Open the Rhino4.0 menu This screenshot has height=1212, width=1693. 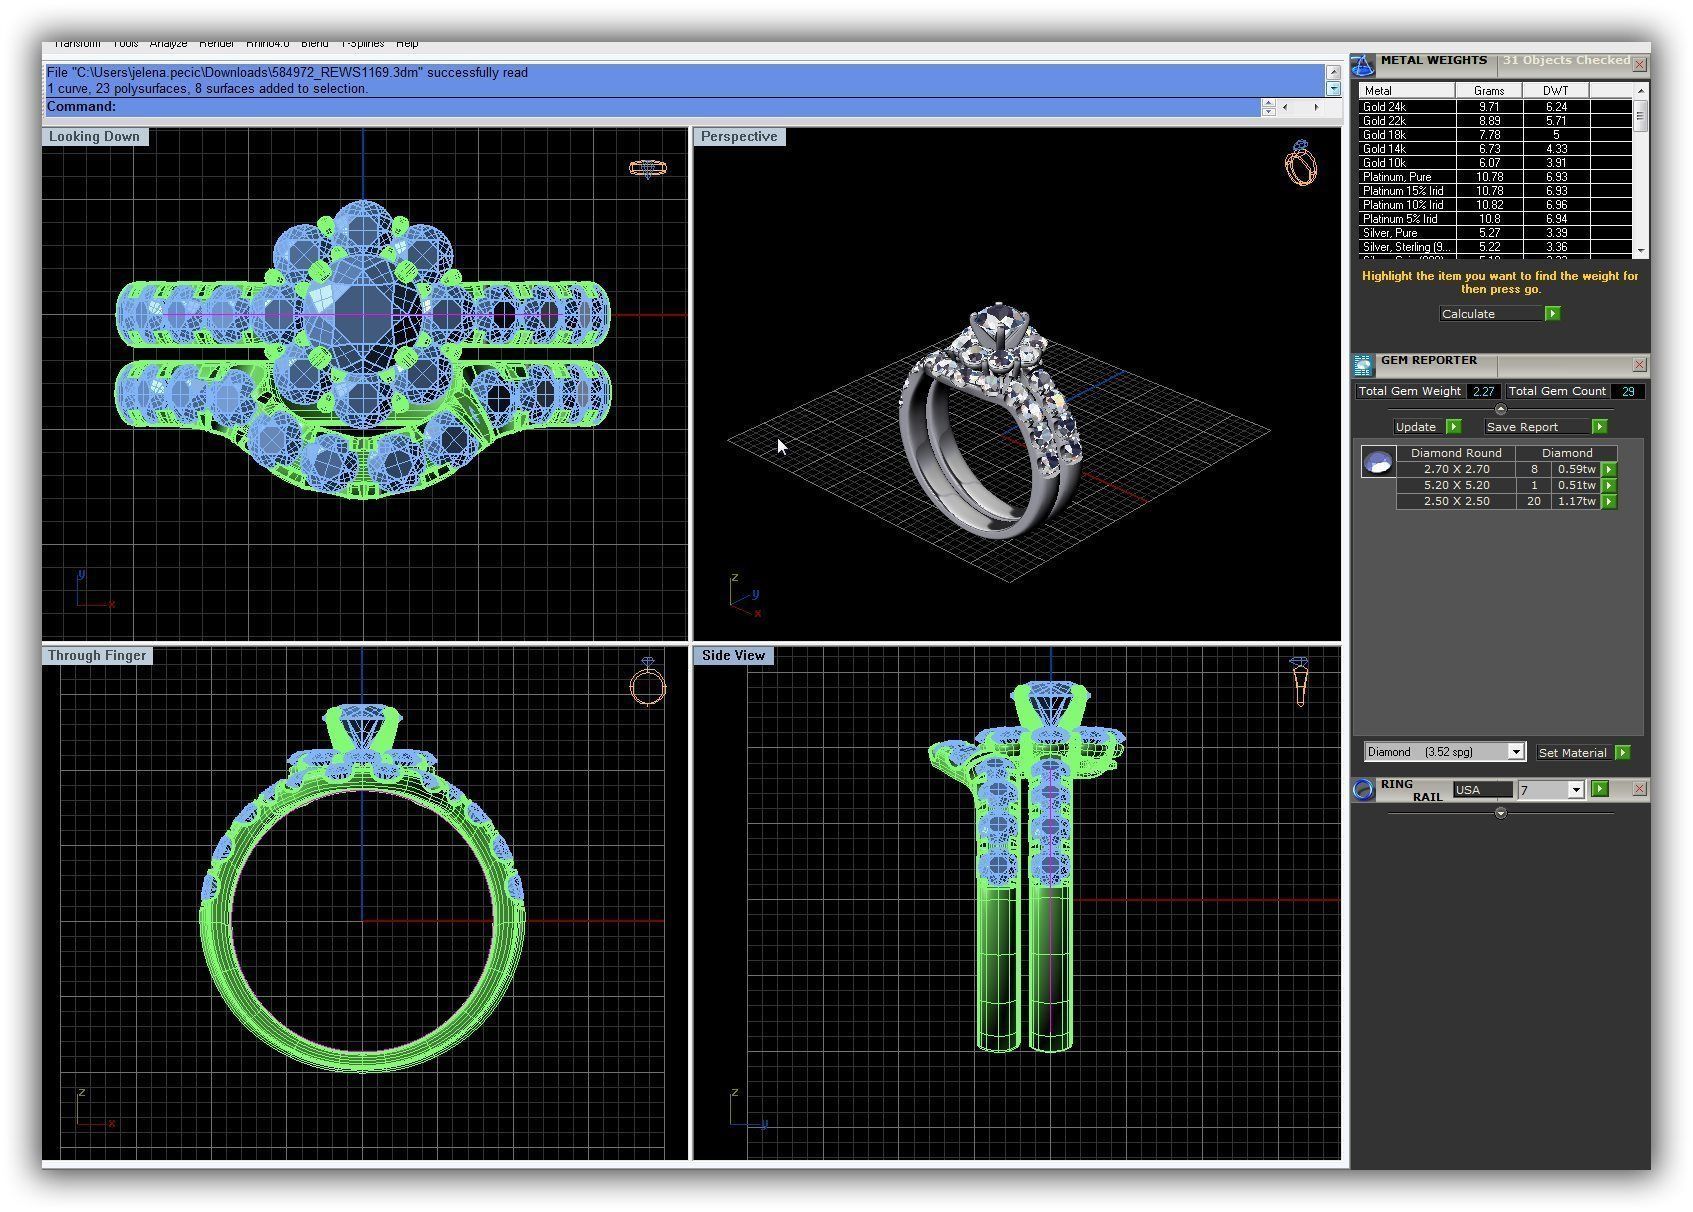[x=267, y=45]
